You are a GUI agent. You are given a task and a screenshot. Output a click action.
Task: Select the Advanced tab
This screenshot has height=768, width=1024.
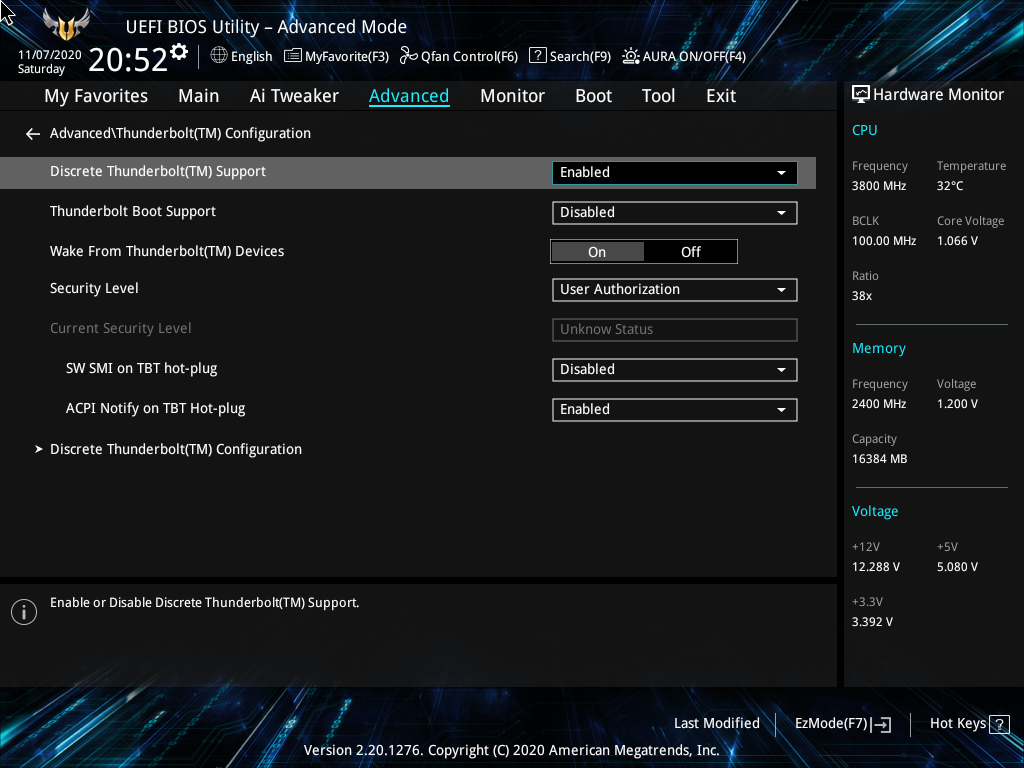[x=409, y=96]
